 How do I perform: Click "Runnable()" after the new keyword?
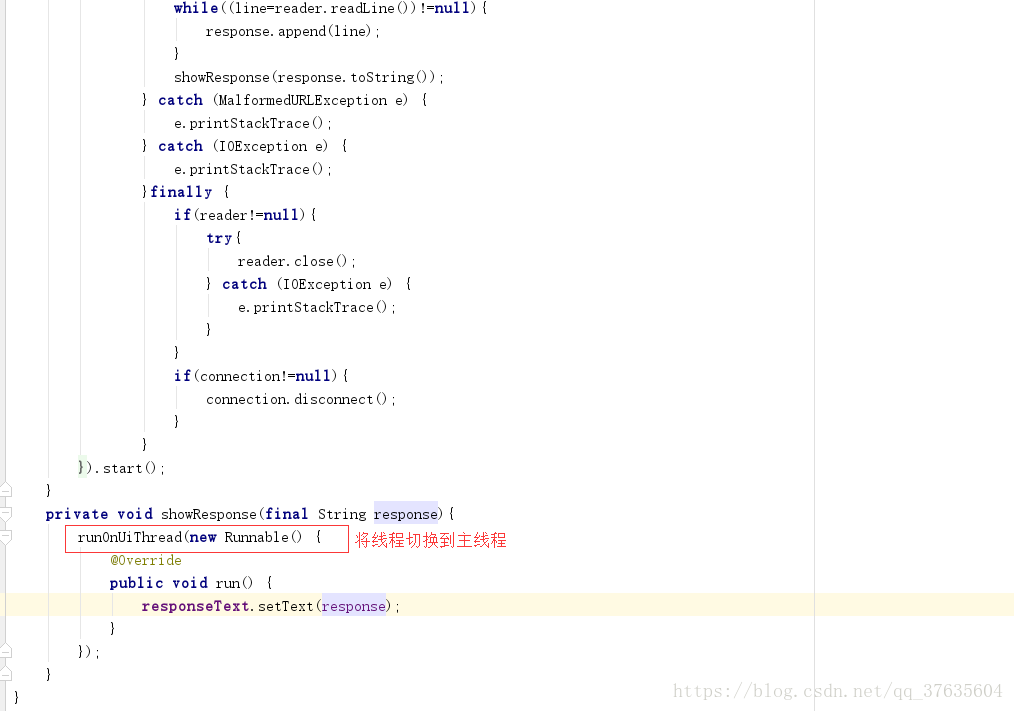(x=263, y=537)
